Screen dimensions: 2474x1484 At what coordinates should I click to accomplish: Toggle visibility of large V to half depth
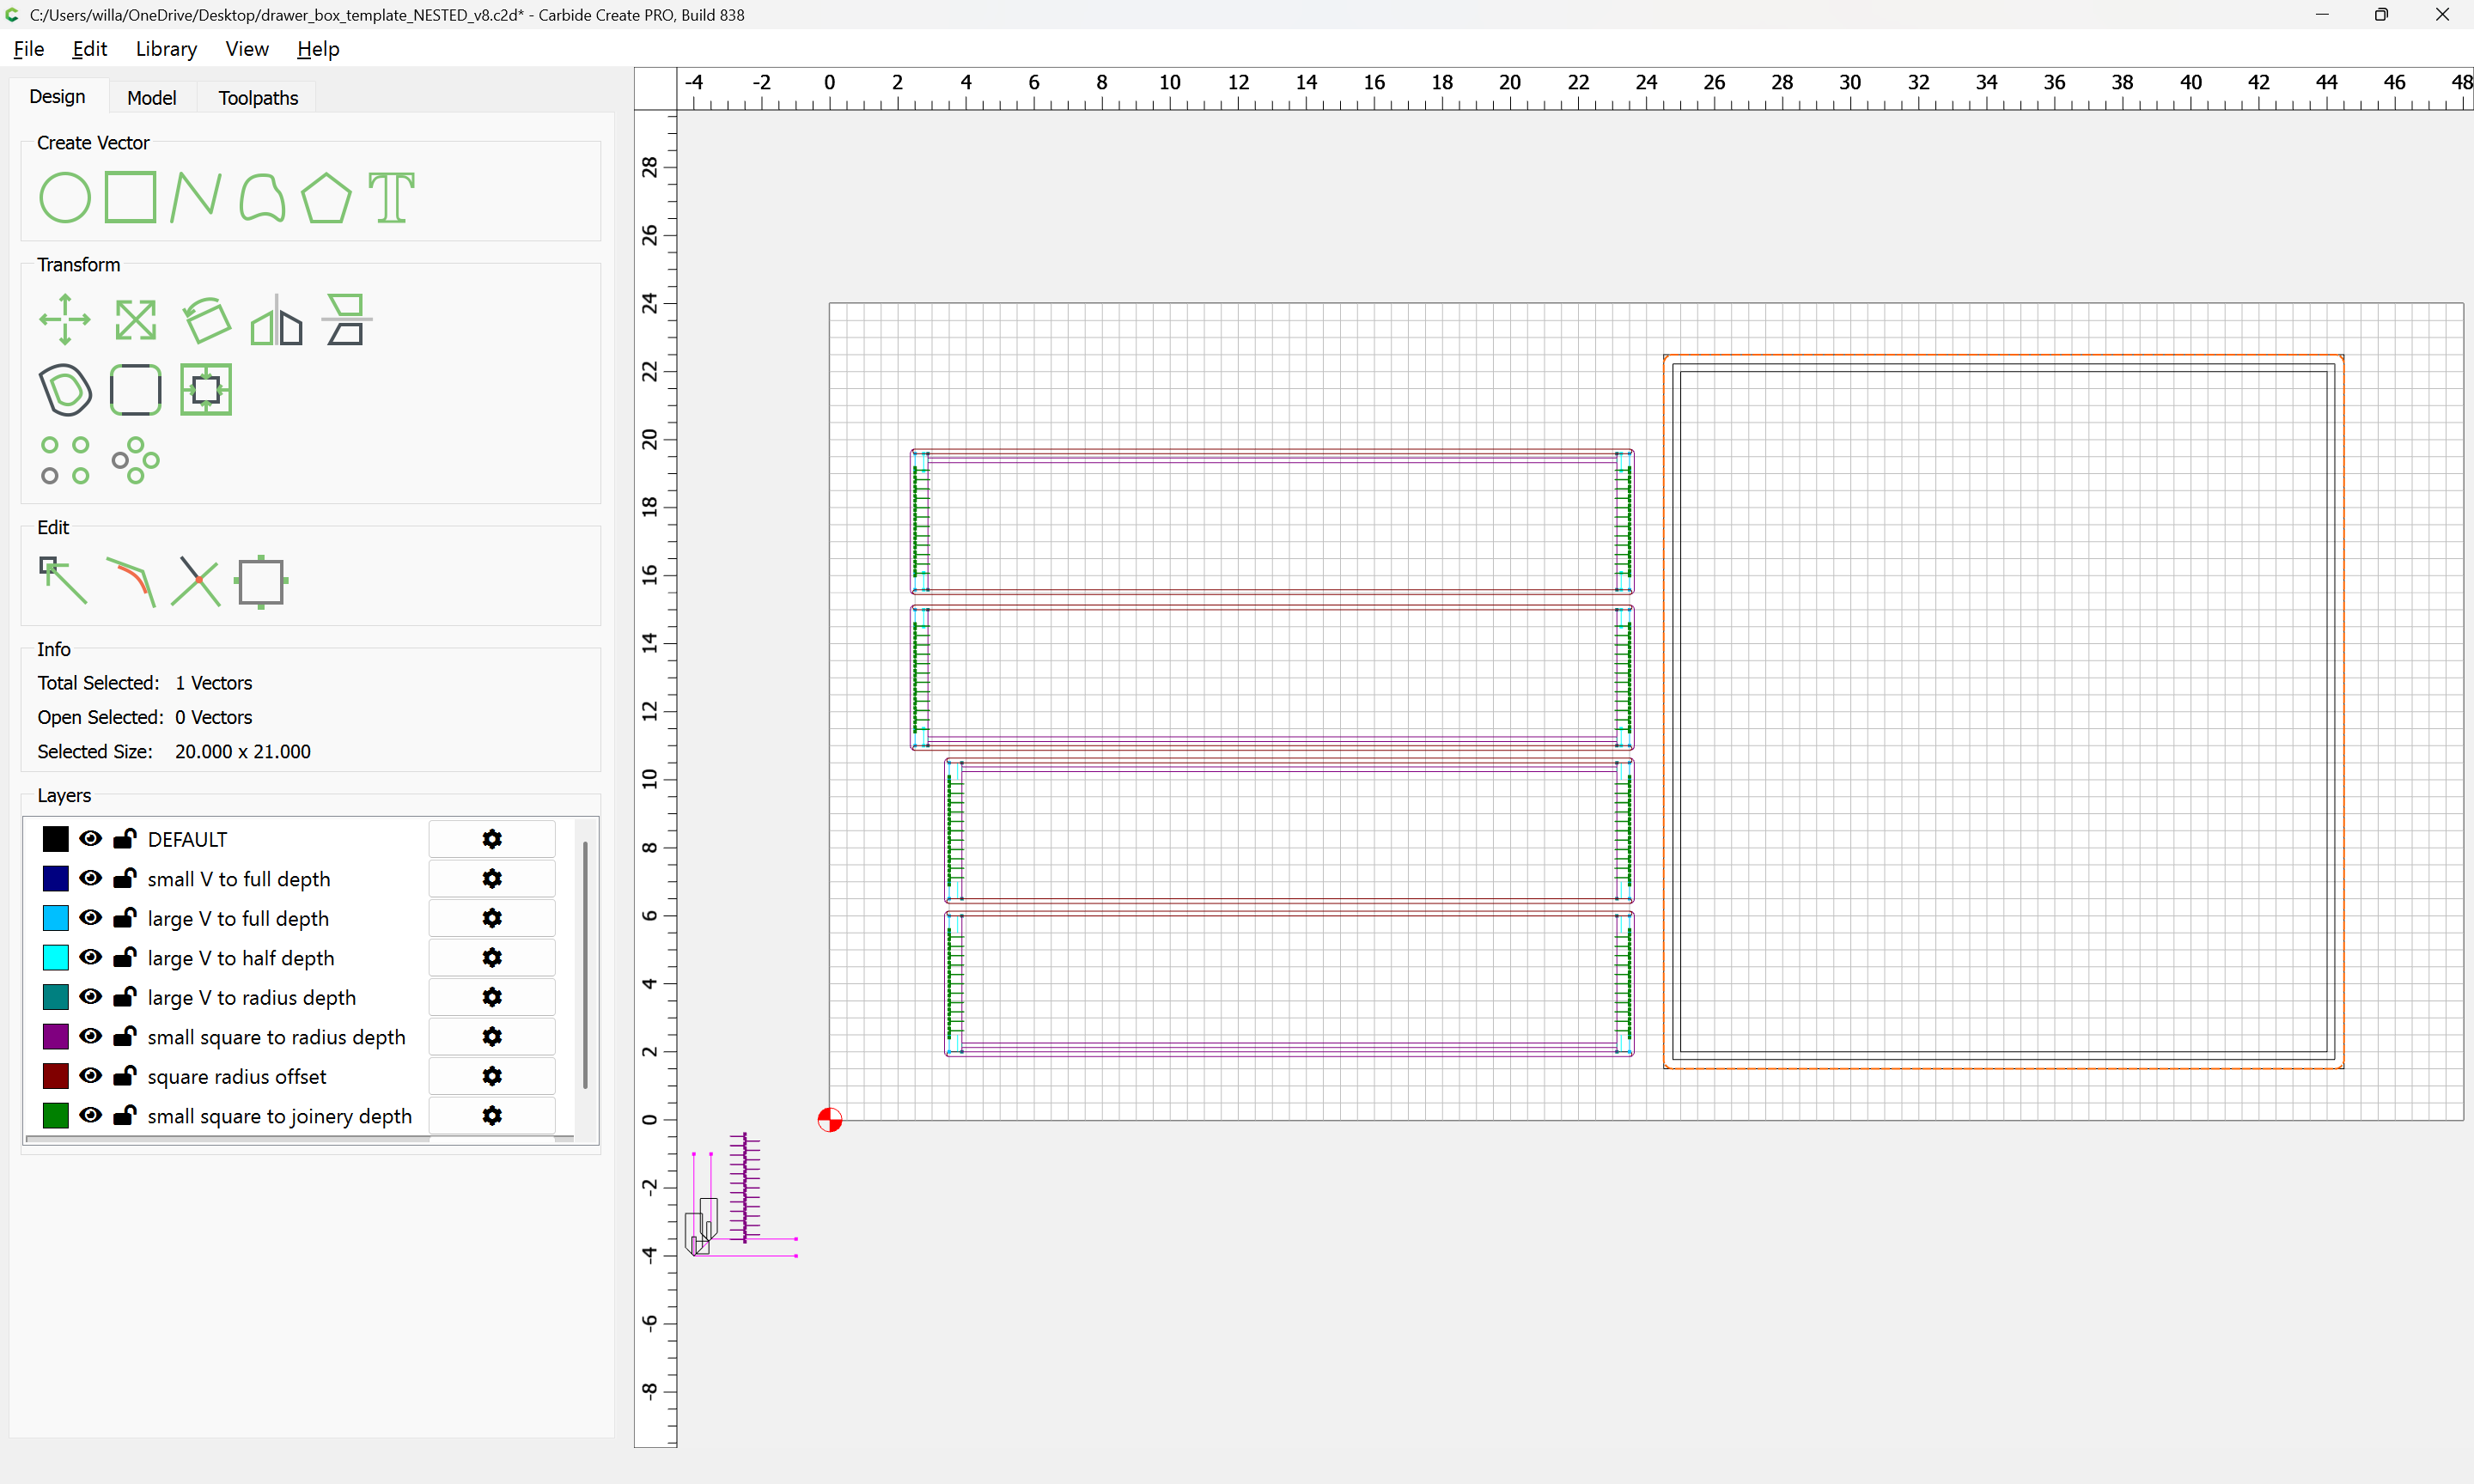[91, 957]
